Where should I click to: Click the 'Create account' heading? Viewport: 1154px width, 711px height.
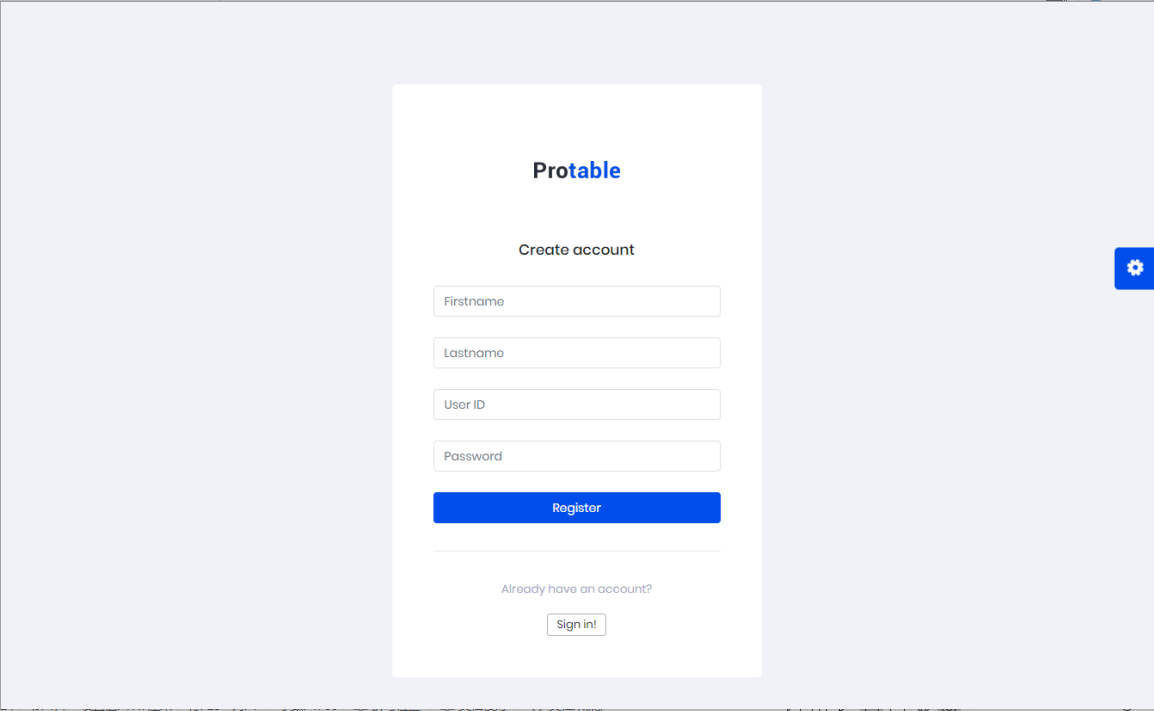click(576, 250)
